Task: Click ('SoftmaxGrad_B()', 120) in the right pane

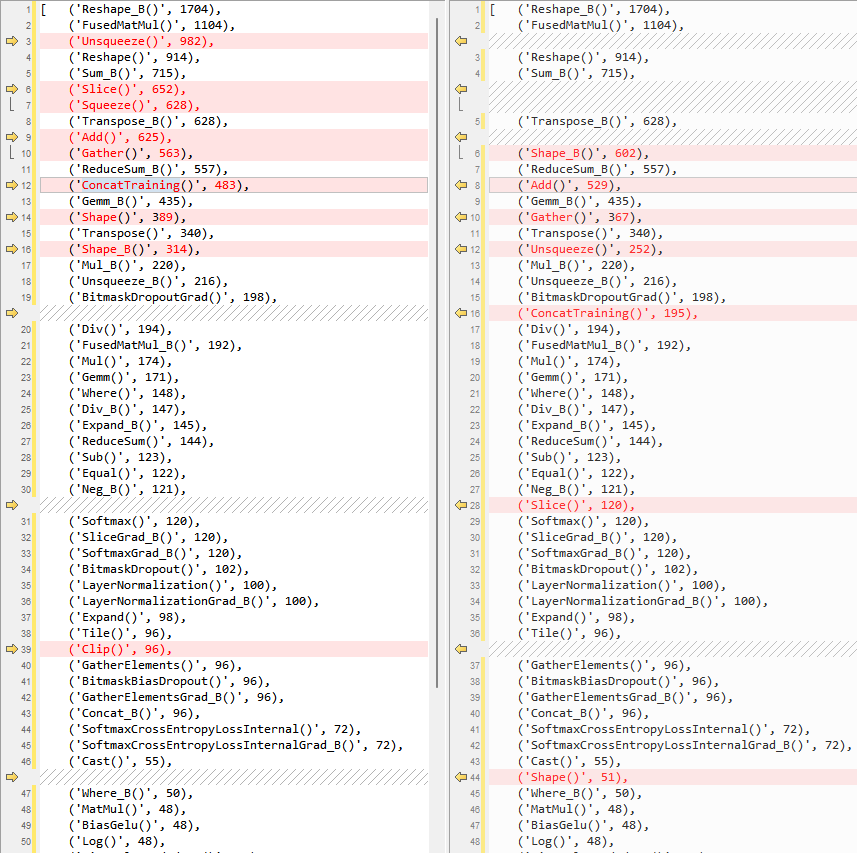Action: click(x=605, y=553)
